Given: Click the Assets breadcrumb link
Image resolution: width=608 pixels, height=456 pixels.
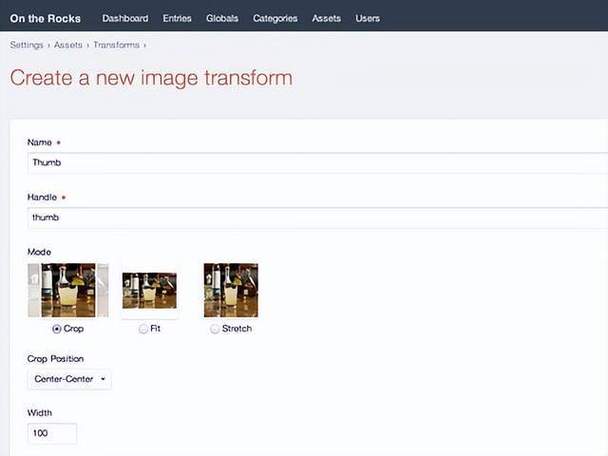Looking at the screenshot, I should (x=68, y=45).
